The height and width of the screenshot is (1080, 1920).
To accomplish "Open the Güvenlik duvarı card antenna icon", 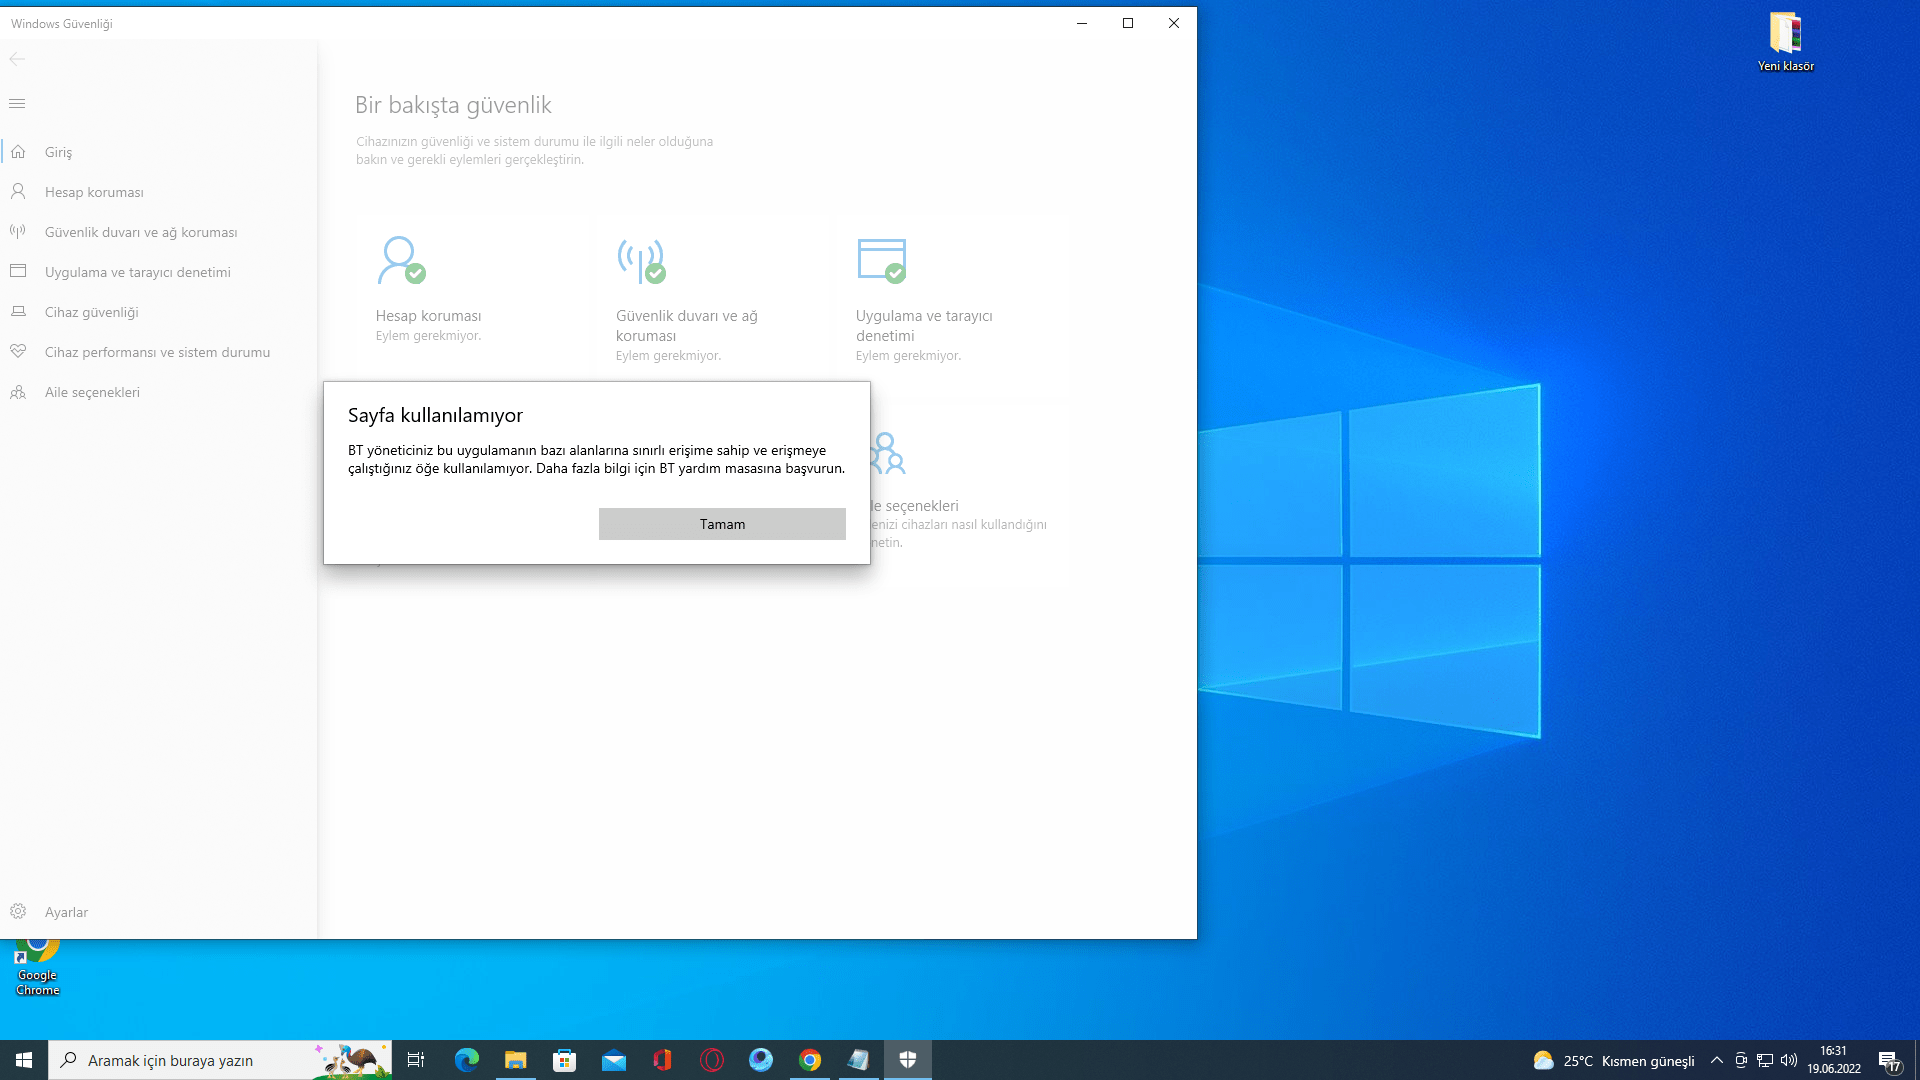I will click(641, 260).
